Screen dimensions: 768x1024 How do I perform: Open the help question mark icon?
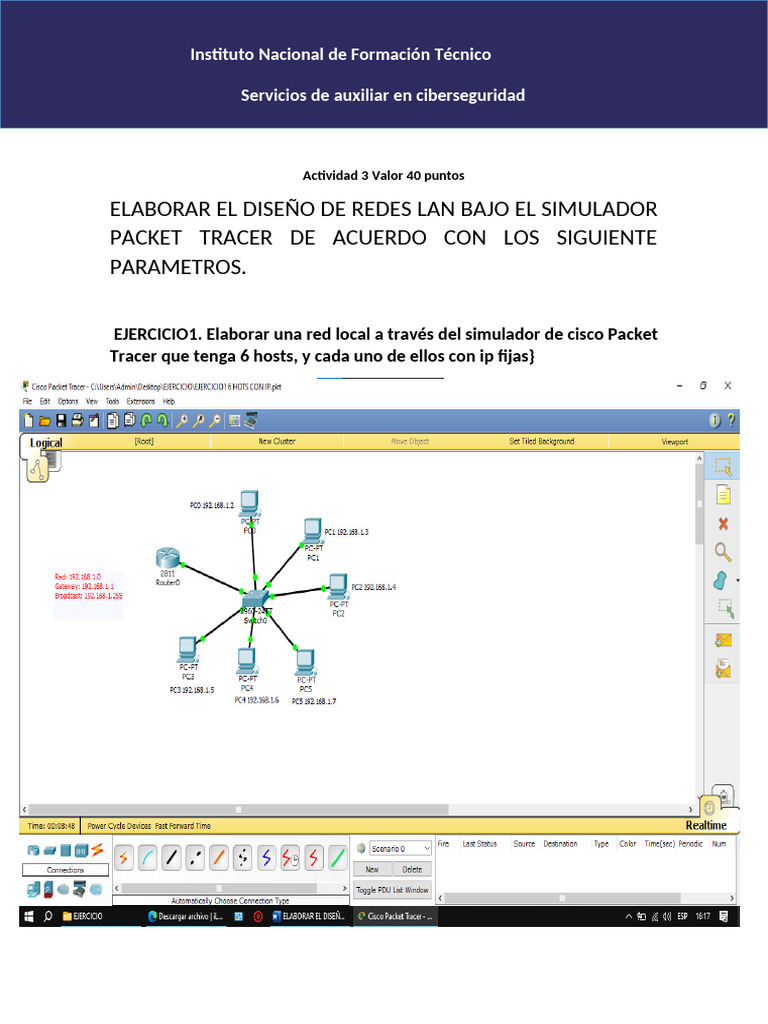[731, 421]
